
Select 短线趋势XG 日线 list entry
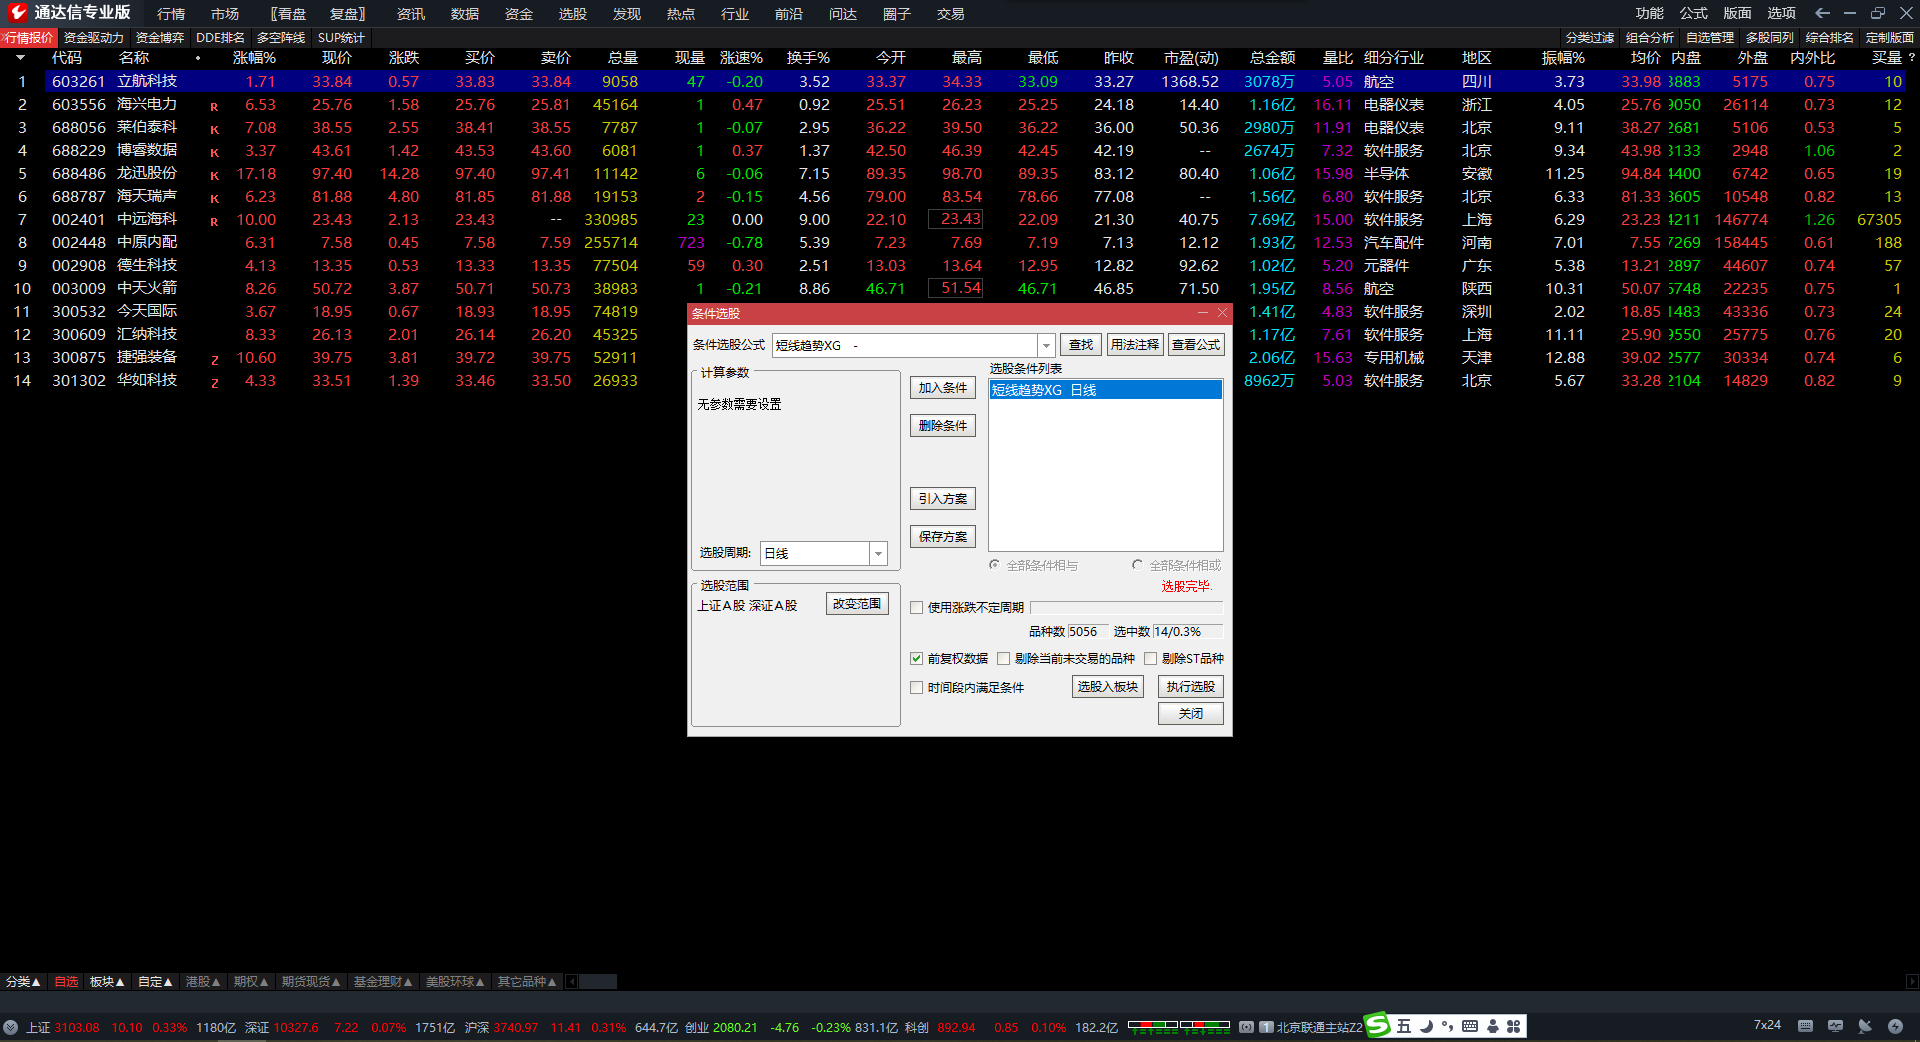(1106, 390)
